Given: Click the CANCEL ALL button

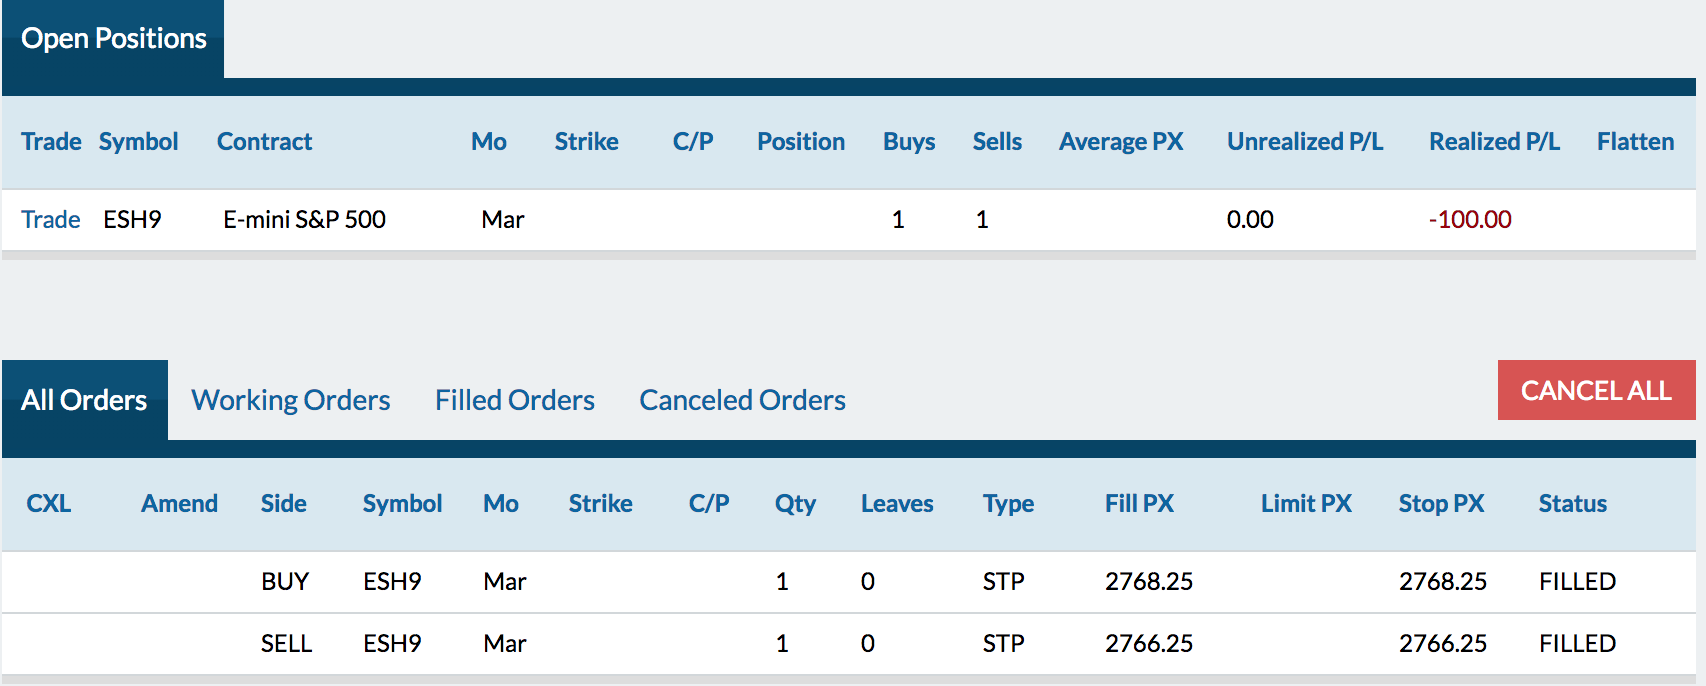Looking at the screenshot, I should (1596, 390).
